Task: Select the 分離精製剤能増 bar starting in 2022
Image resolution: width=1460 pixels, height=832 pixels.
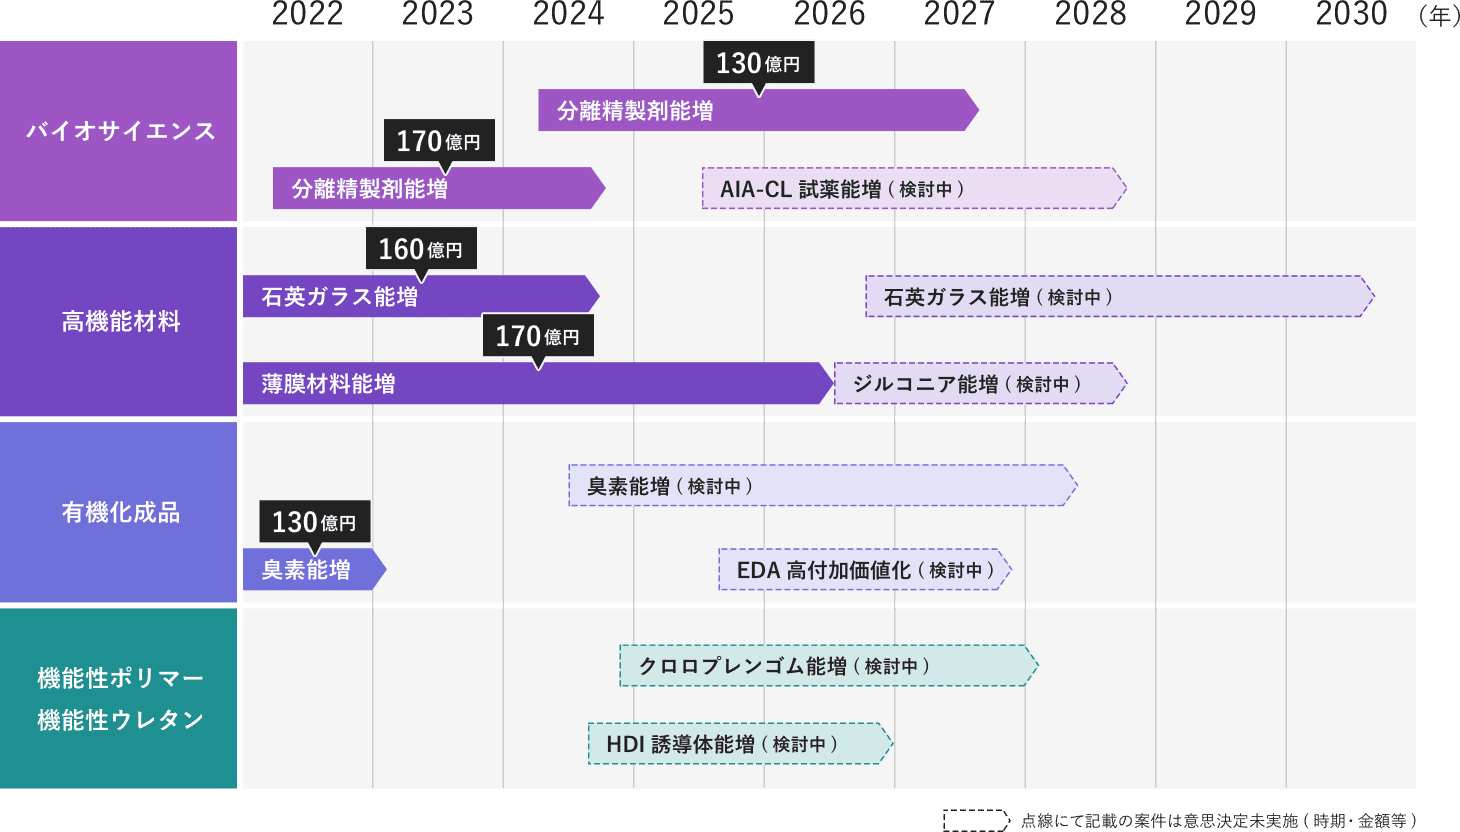Action: coord(439,188)
